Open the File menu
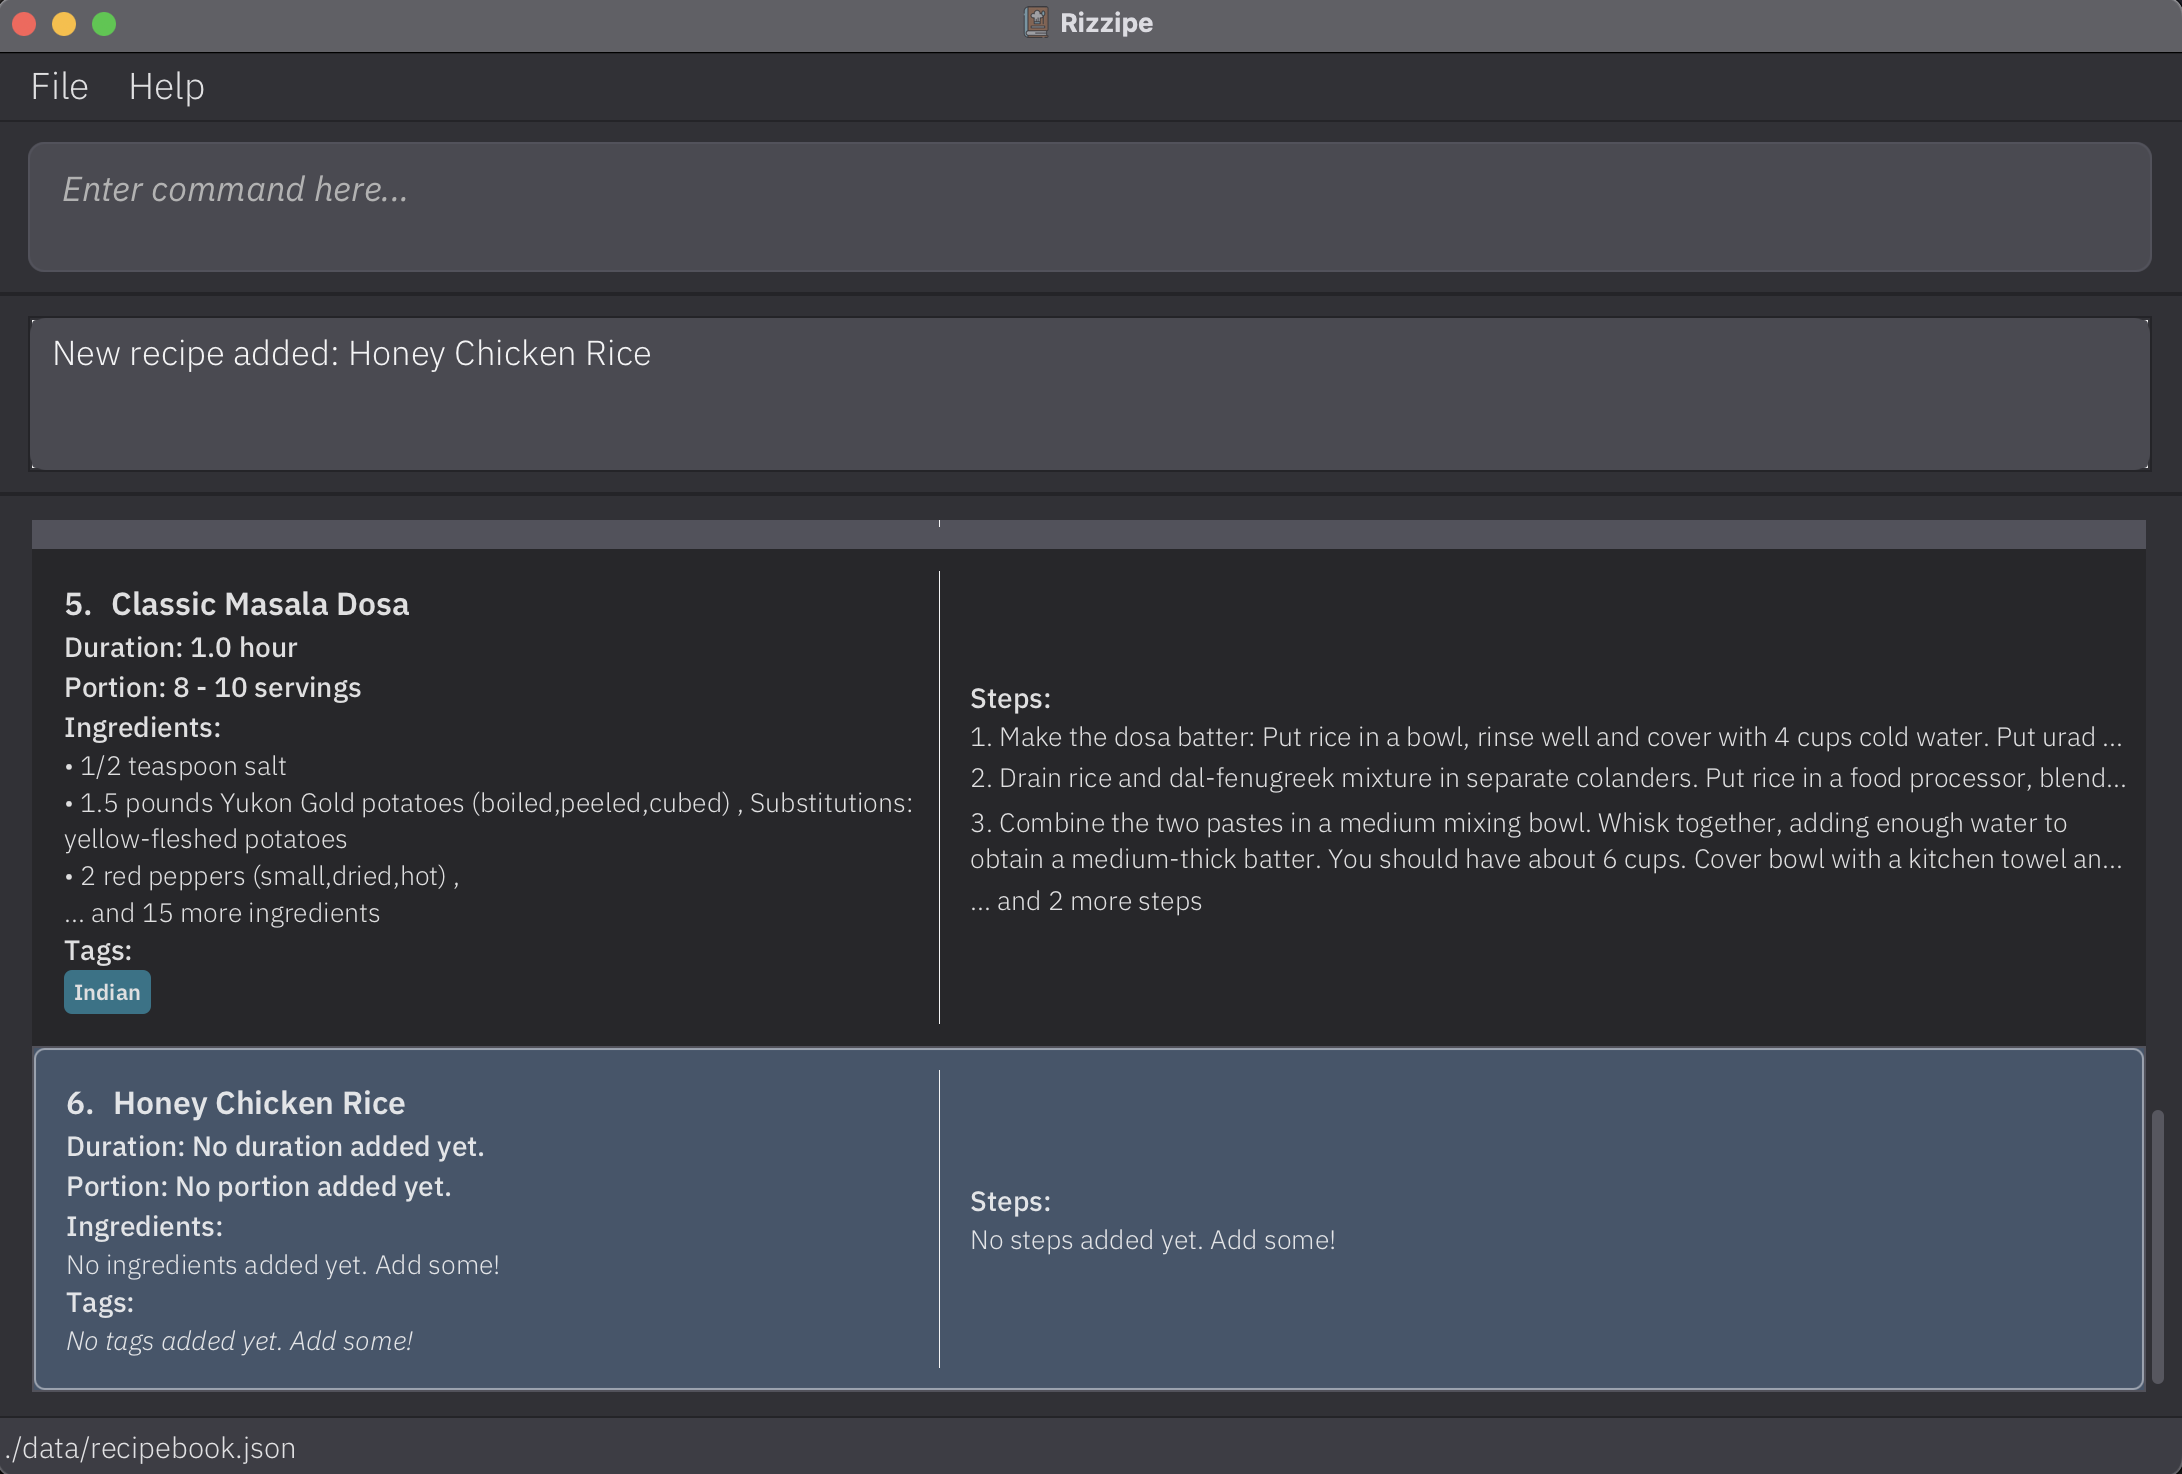Screen dimensions: 2182x1474 coord(59,86)
